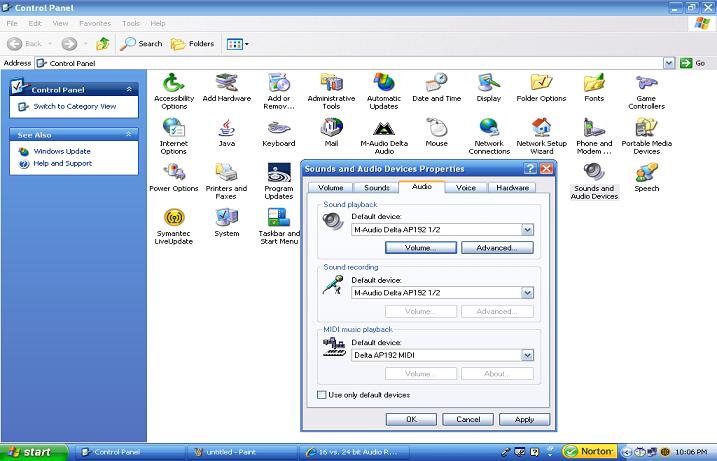The image size is (717, 461).
Task: Switch to the Hardware tab
Action: (x=512, y=188)
